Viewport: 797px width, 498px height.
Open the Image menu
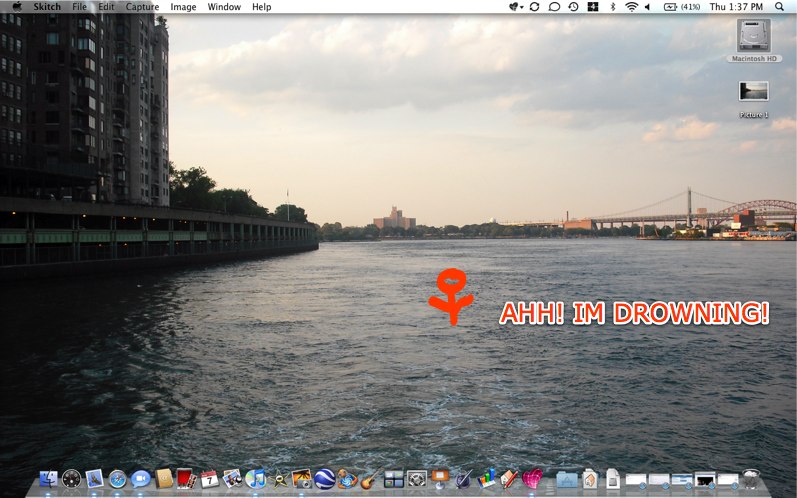[x=183, y=7]
